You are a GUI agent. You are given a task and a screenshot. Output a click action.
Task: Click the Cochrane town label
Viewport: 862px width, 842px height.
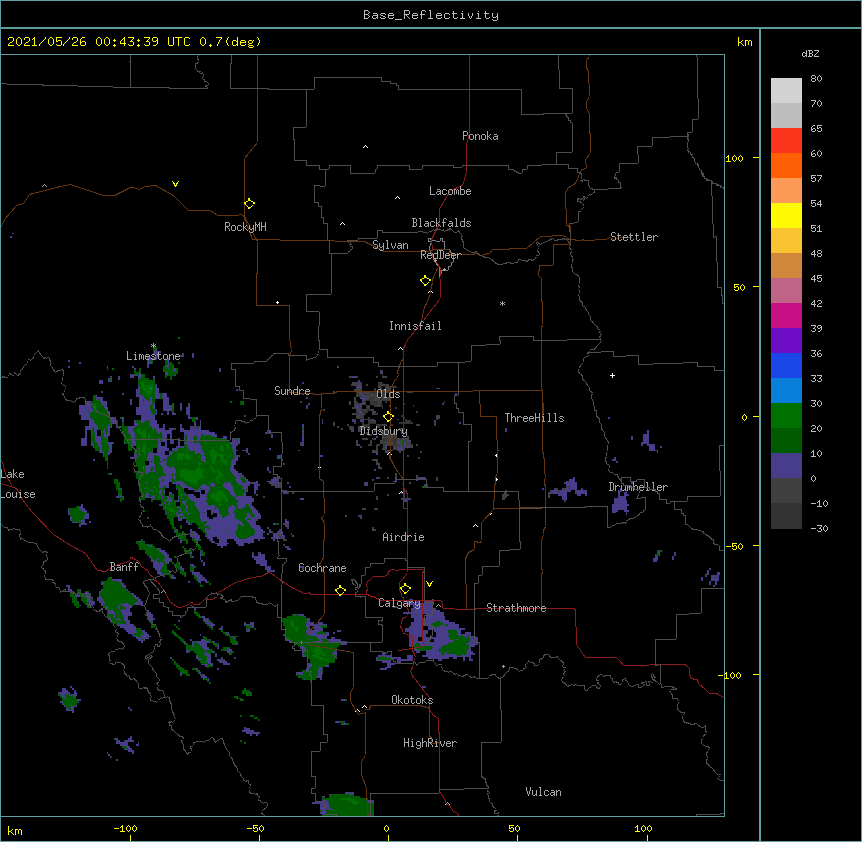tap(322, 568)
